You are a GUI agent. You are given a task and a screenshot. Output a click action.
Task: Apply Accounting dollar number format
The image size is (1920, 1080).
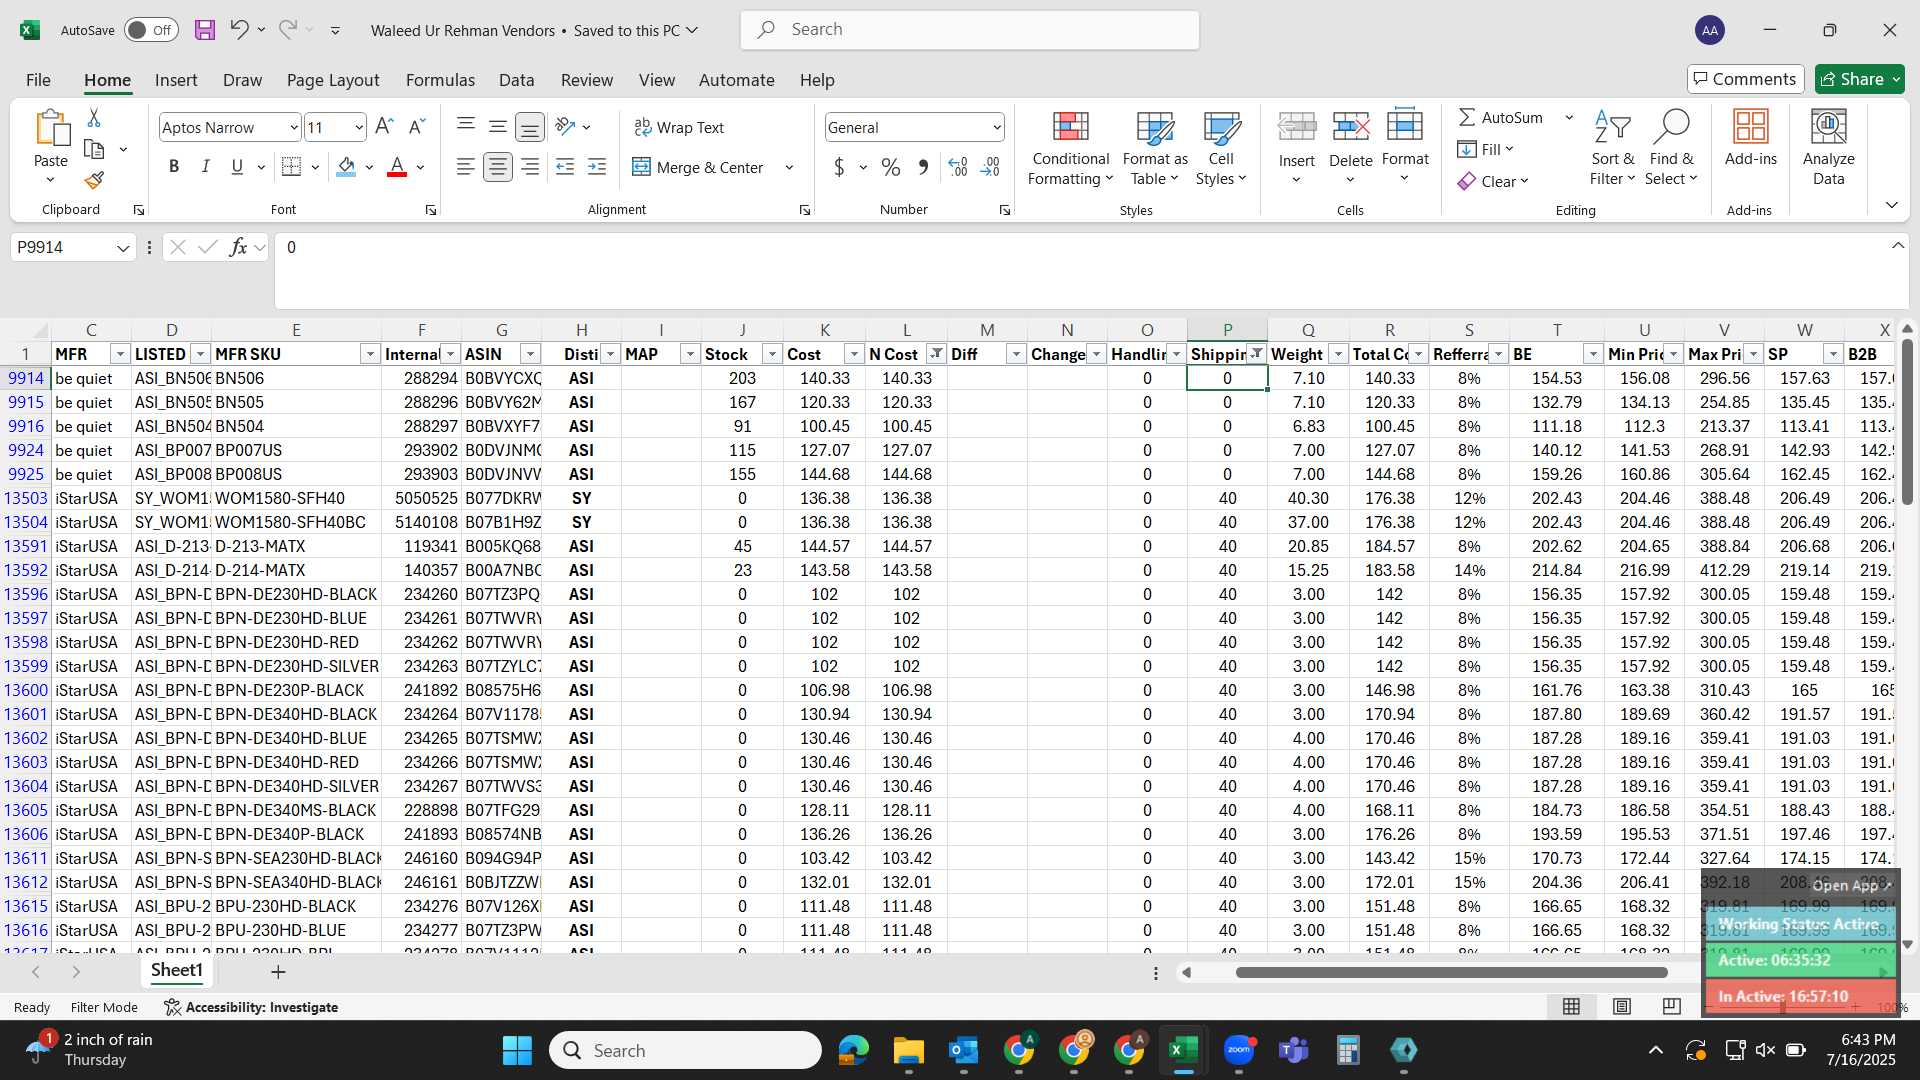click(839, 167)
